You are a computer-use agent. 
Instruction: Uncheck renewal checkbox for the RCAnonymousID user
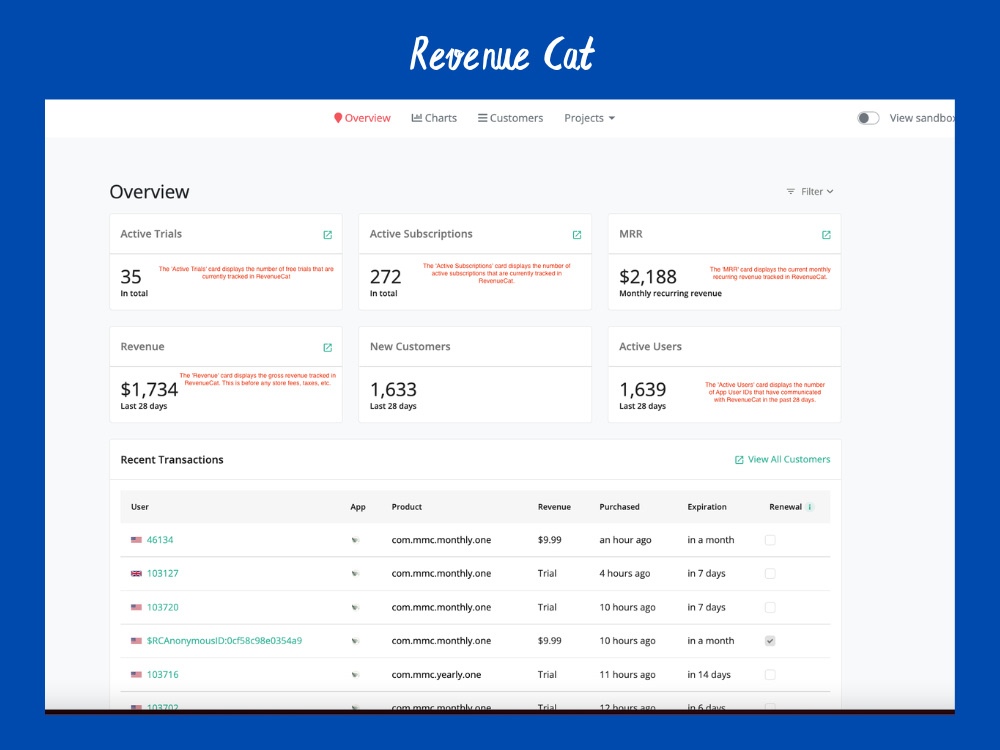(x=770, y=641)
